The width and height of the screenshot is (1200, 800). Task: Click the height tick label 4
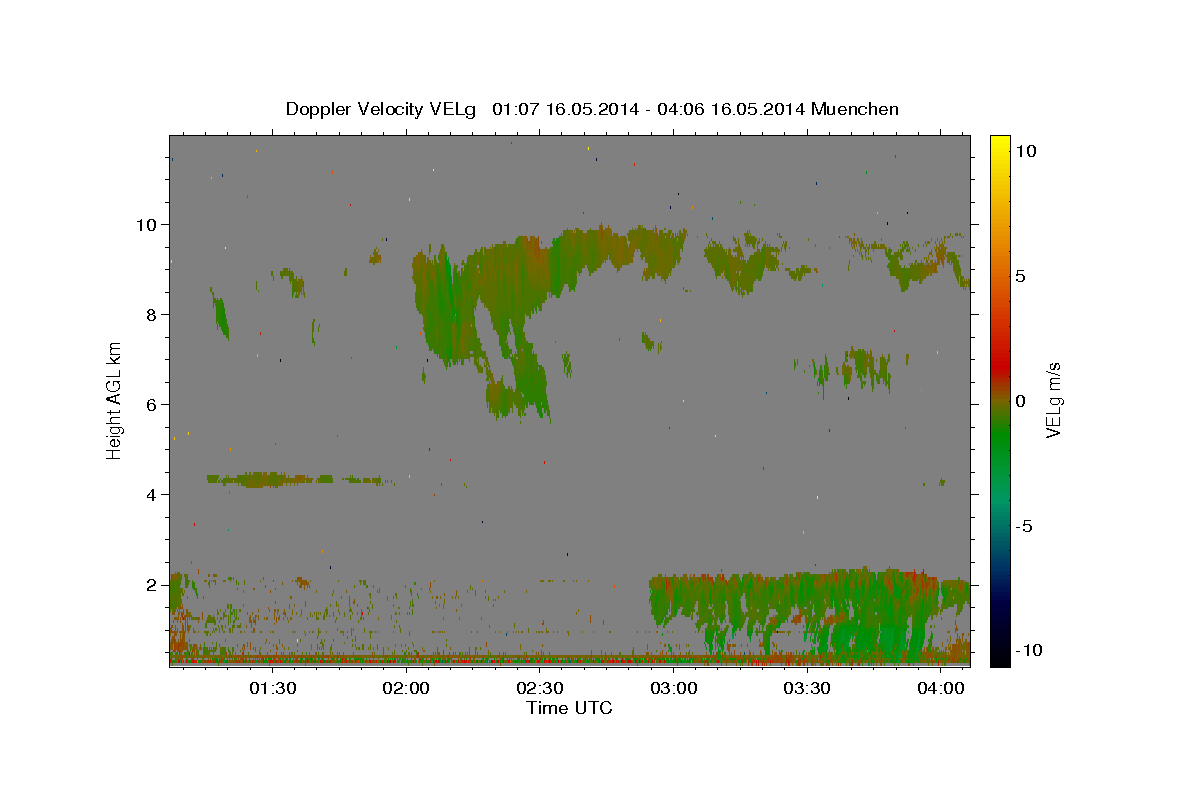[x=153, y=495]
